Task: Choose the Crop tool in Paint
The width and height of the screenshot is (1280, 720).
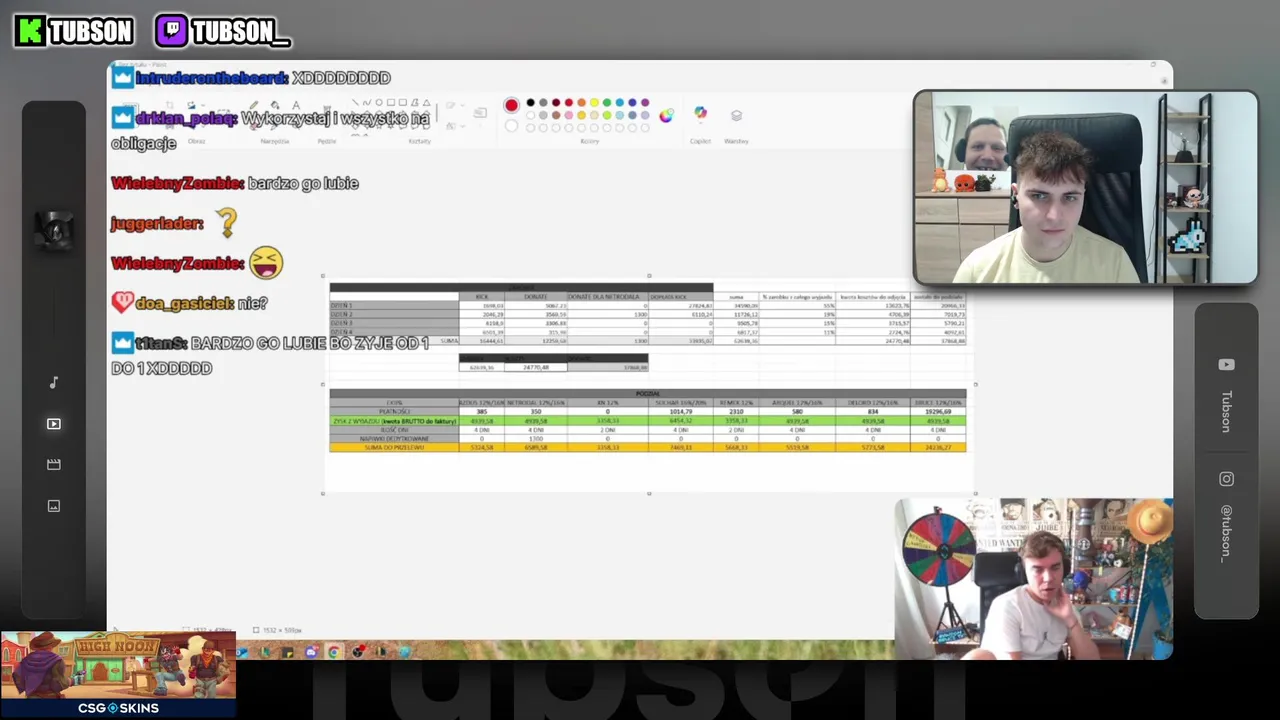Action: [170, 104]
